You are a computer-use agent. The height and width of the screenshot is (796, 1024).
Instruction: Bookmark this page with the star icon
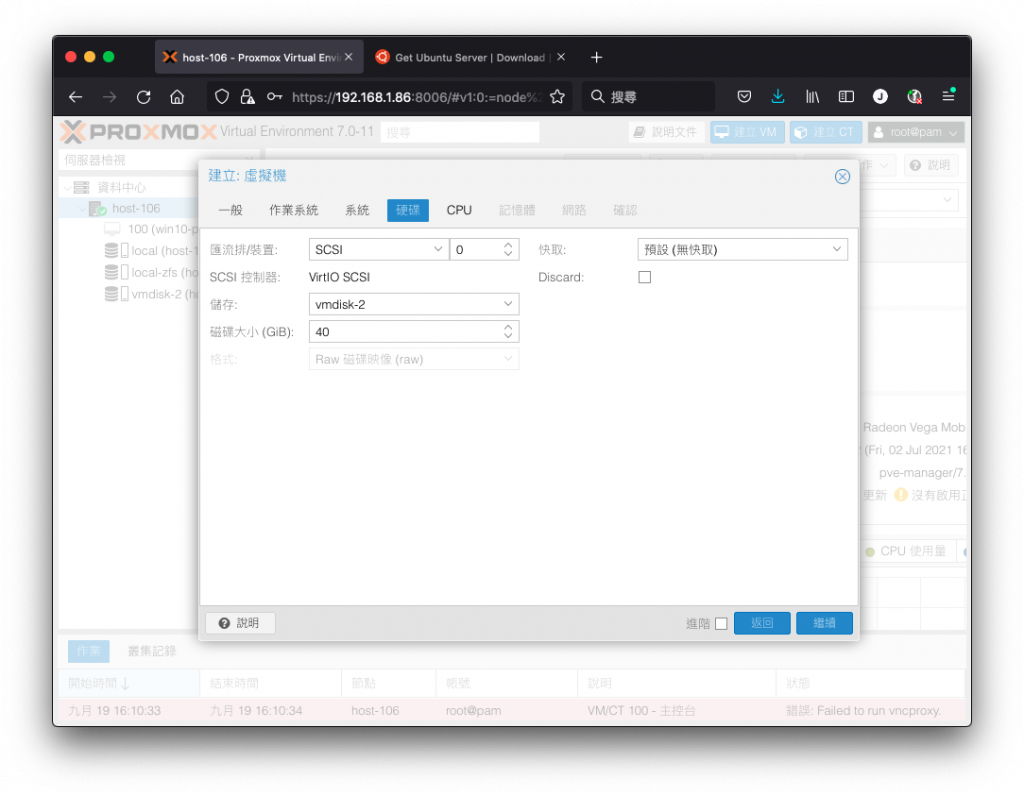click(x=557, y=97)
